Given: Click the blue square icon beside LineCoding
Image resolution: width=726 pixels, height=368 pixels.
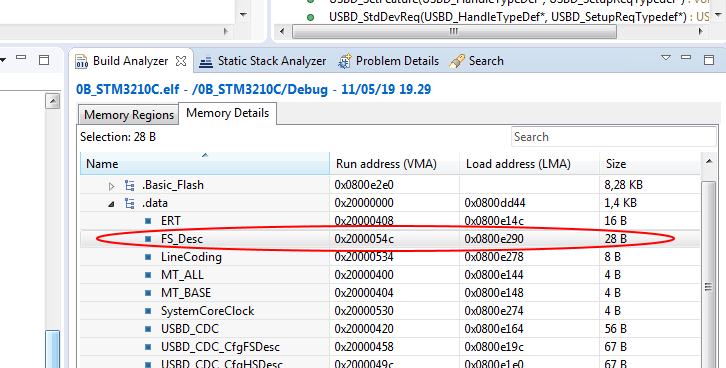Looking at the screenshot, I should point(148,257).
